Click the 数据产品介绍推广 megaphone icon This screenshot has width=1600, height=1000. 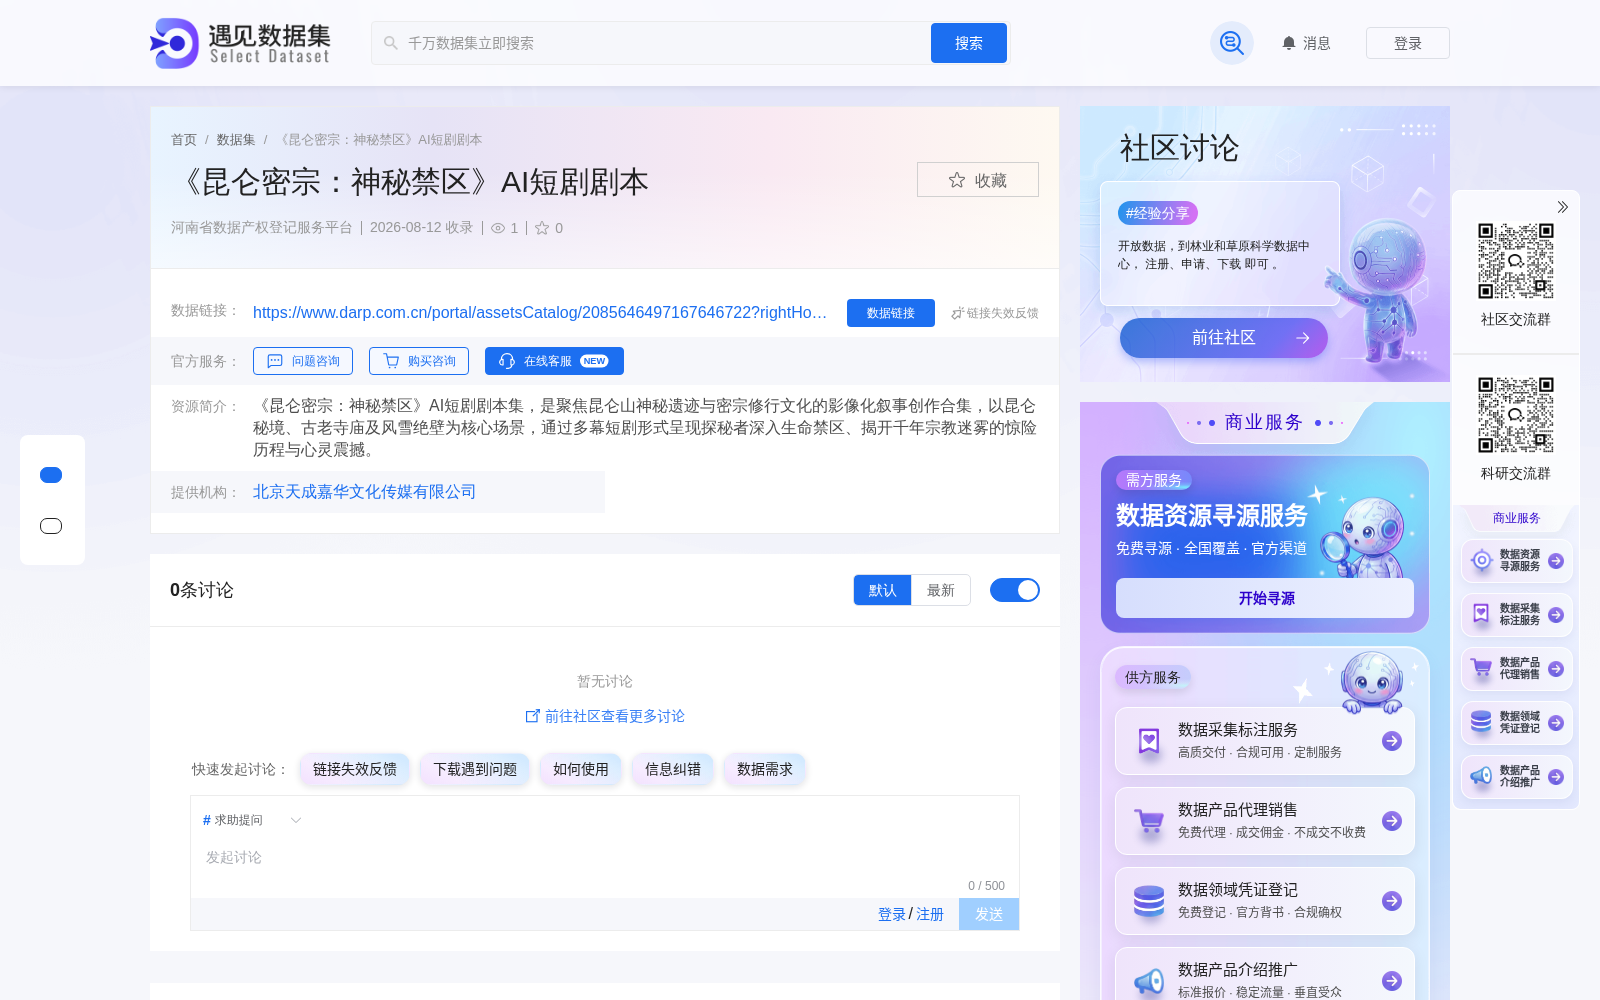click(x=1149, y=981)
